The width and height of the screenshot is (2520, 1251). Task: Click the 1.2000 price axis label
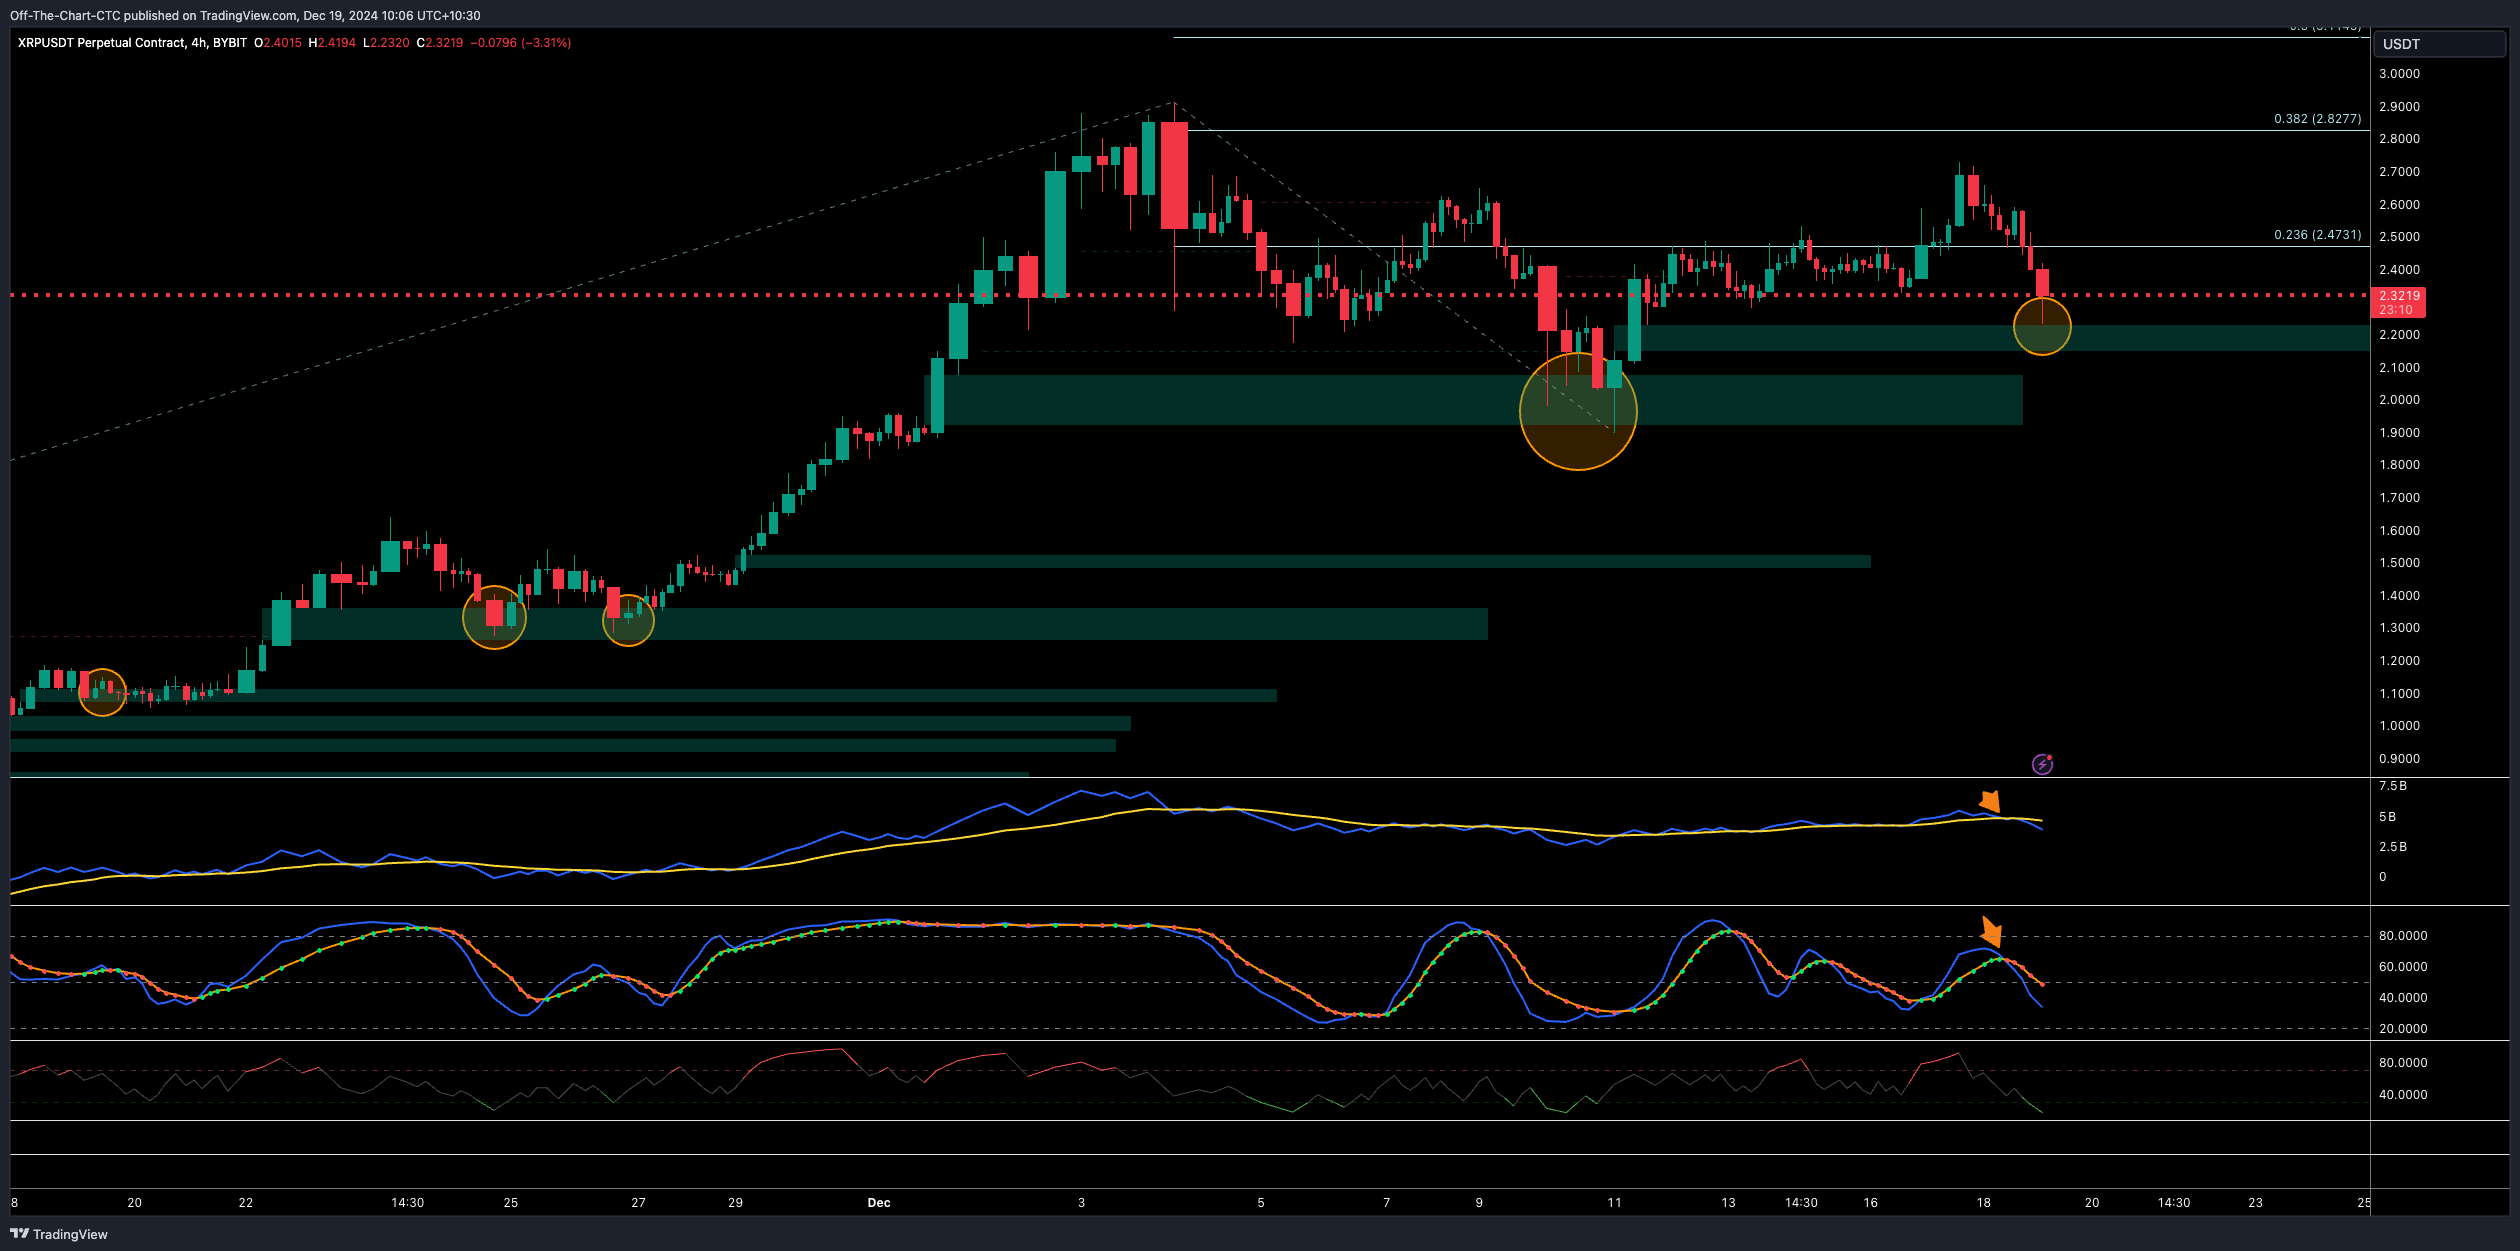pos(2399,661)
